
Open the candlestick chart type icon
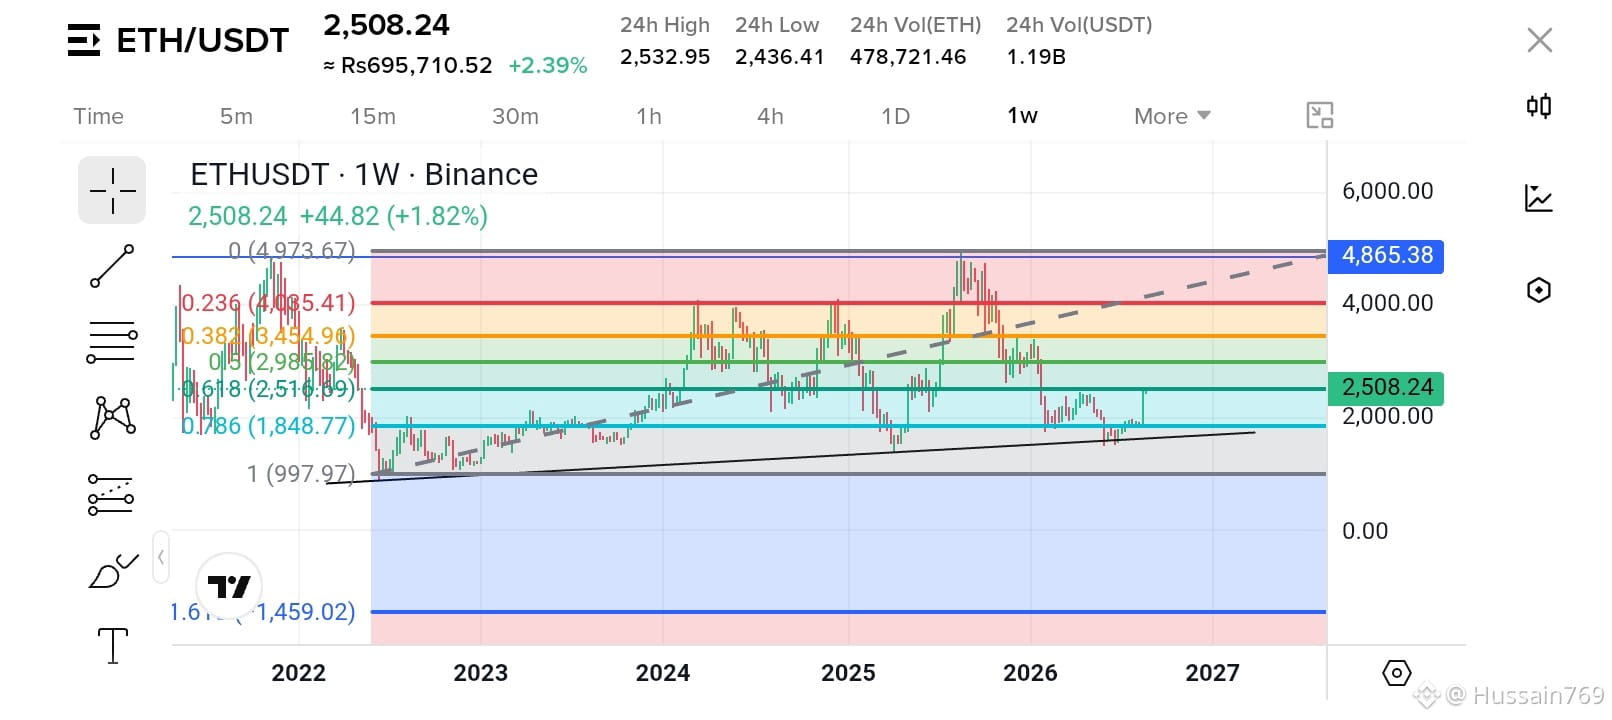(x=1539, y=106)
